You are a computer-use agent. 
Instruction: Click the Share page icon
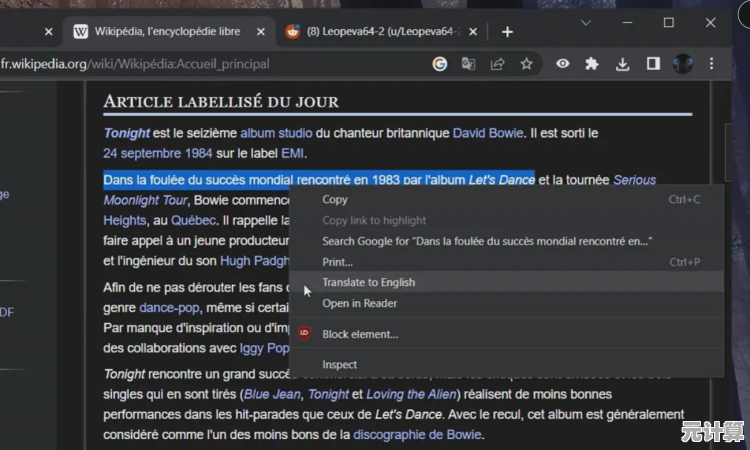pyautogui.click(x=497, y=64)
